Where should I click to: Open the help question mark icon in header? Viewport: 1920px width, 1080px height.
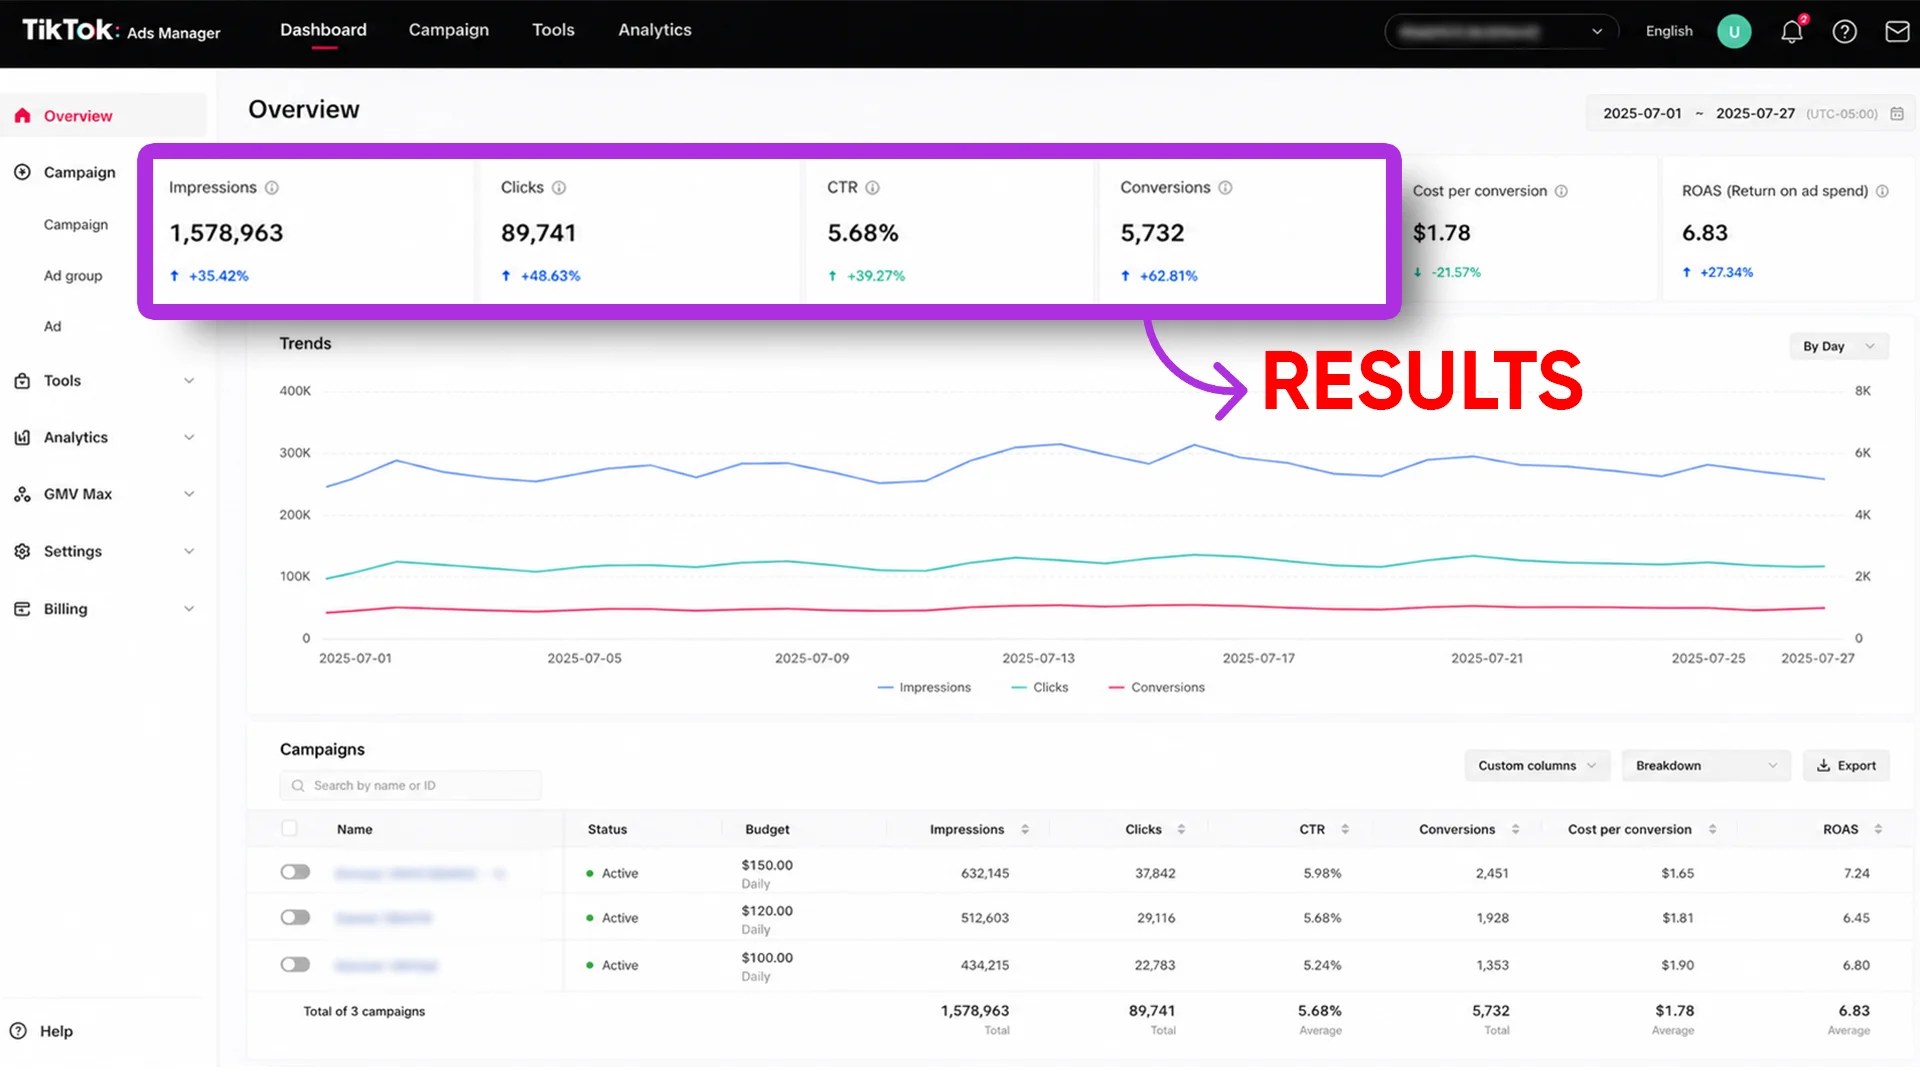(1844, 32)
